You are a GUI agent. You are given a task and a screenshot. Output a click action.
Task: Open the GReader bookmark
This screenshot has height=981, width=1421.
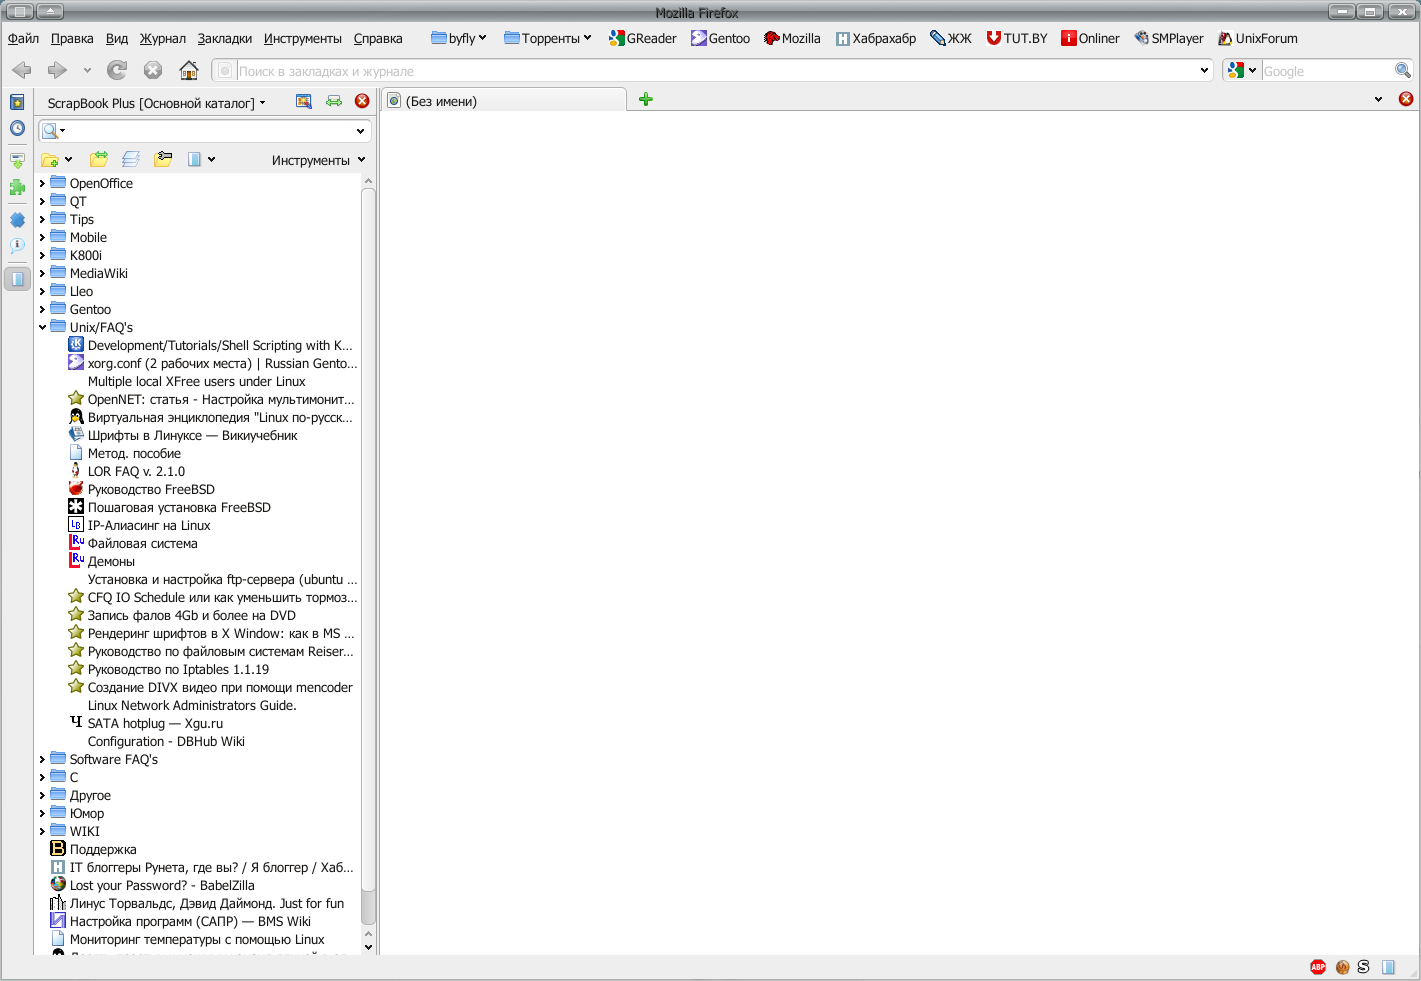pos(643,38)
